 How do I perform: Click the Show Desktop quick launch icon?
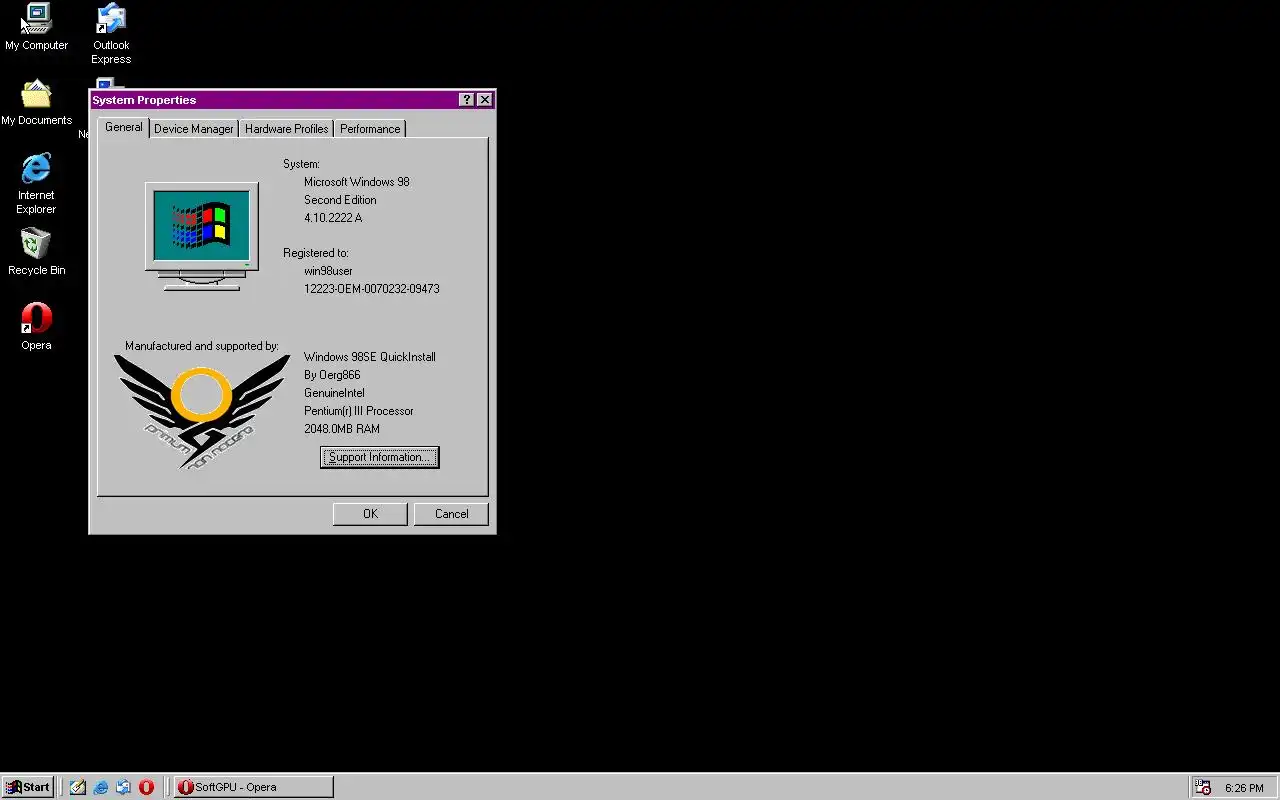click(x=78, y=787)
